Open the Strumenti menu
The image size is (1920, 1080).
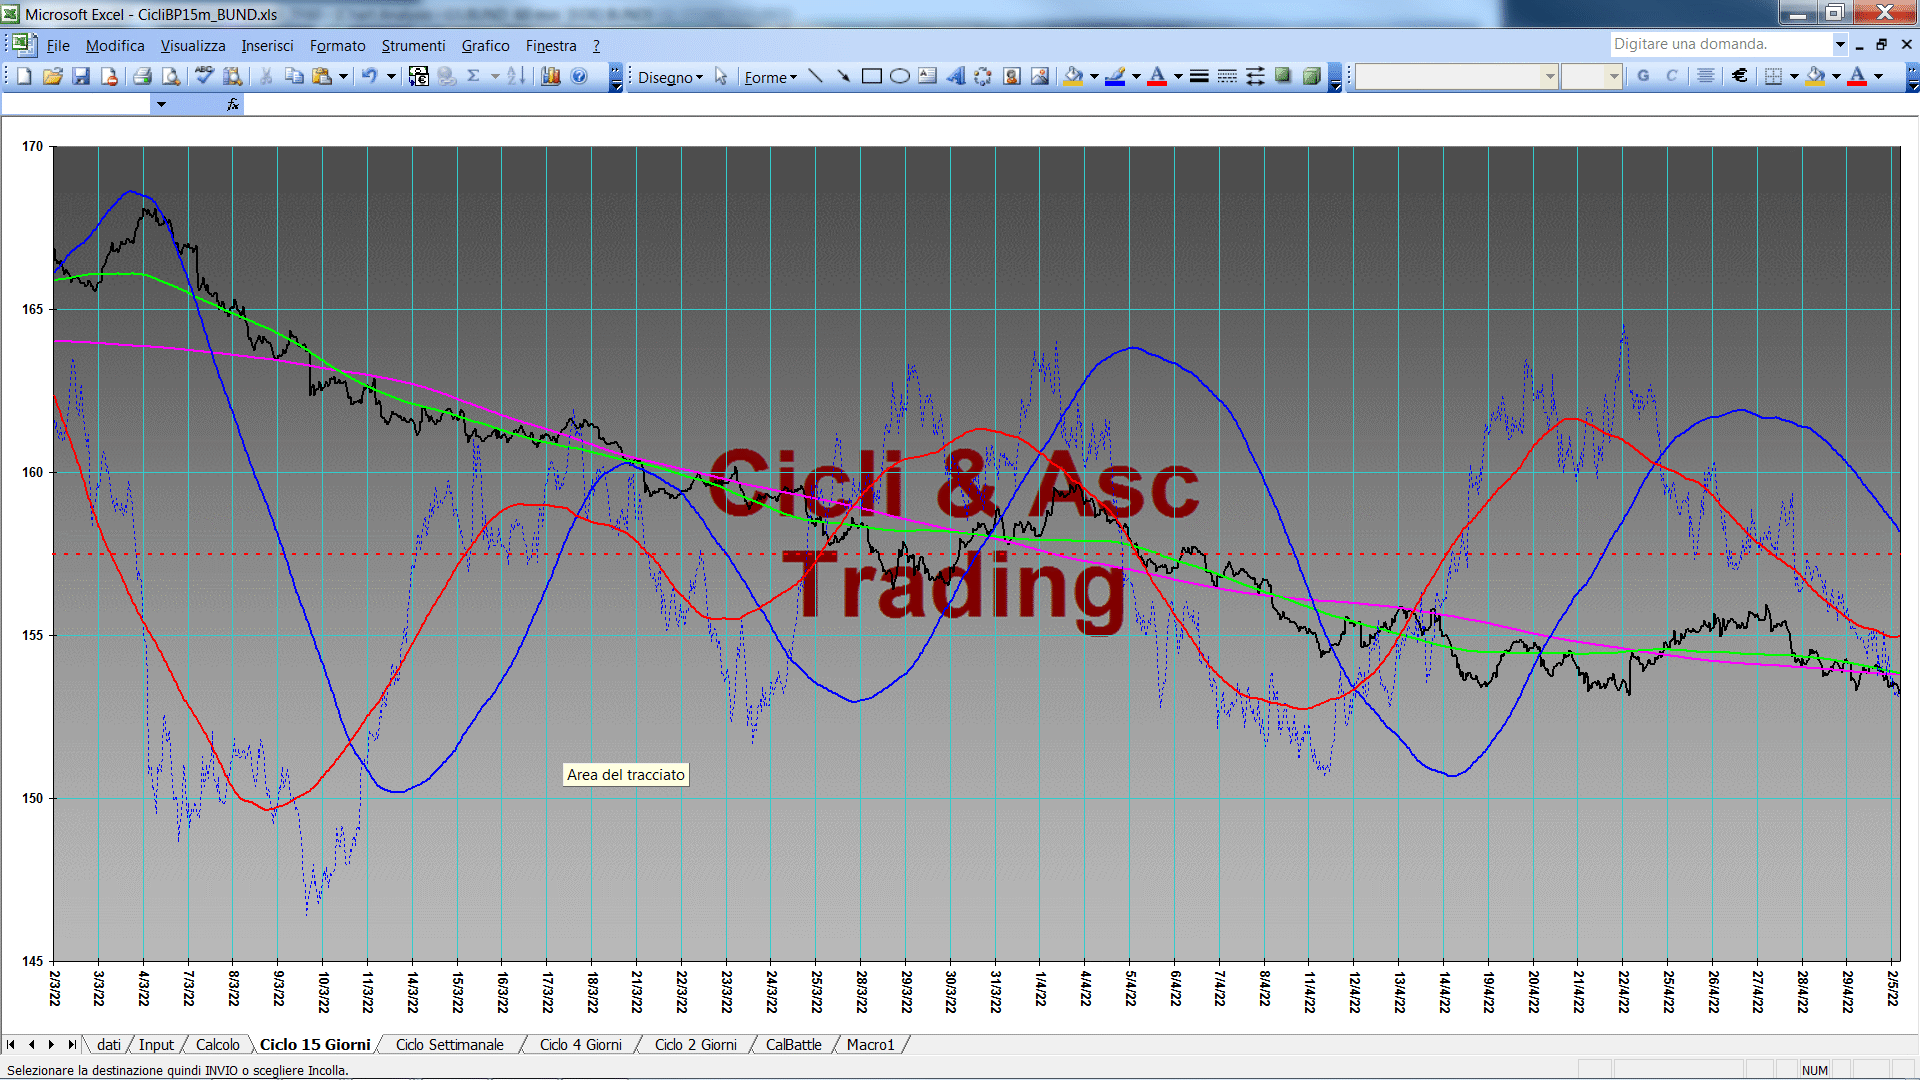click(413, 45)
